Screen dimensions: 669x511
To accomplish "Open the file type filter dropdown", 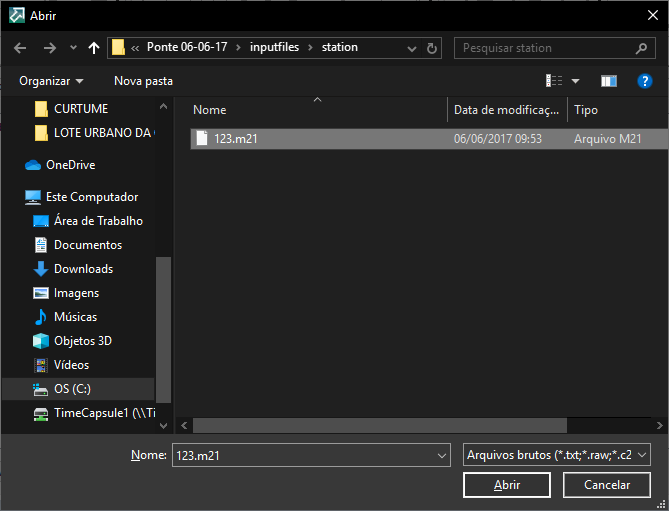I will point(557,455).
